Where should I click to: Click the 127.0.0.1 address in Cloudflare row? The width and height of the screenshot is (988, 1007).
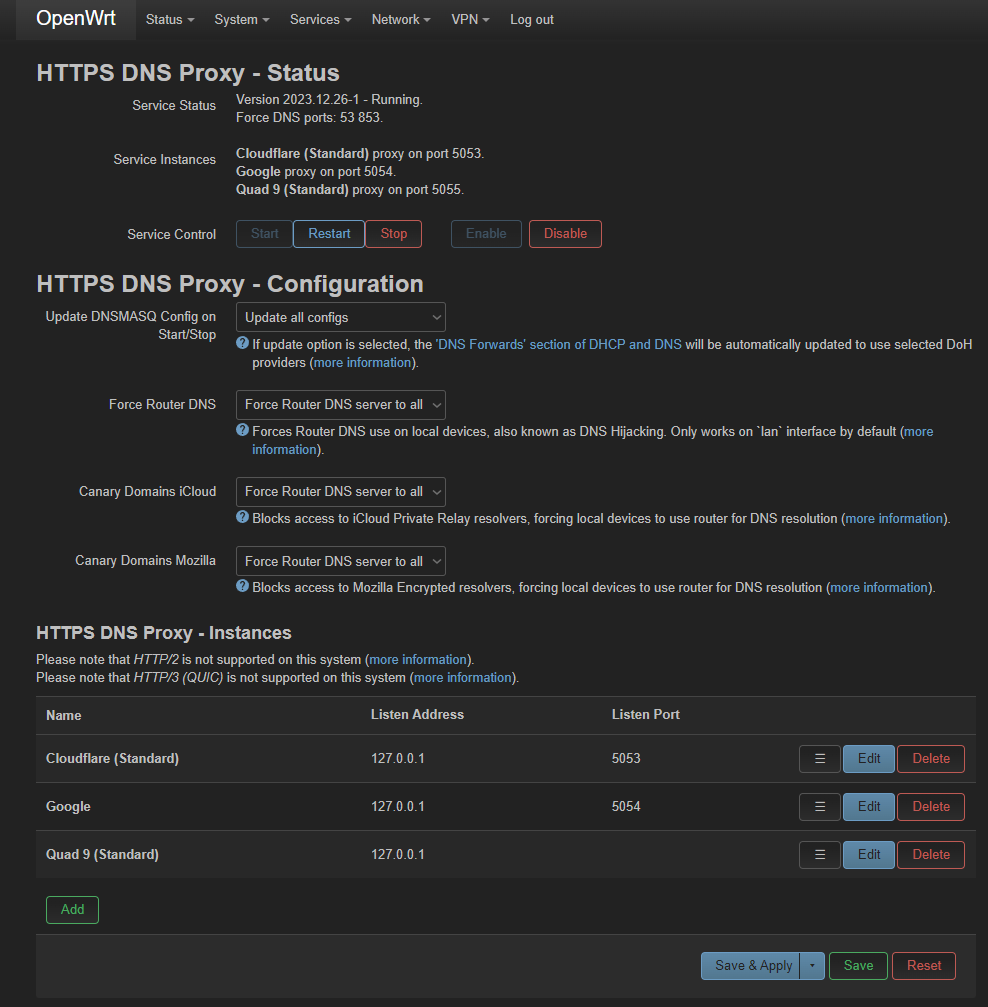[398, 758]
